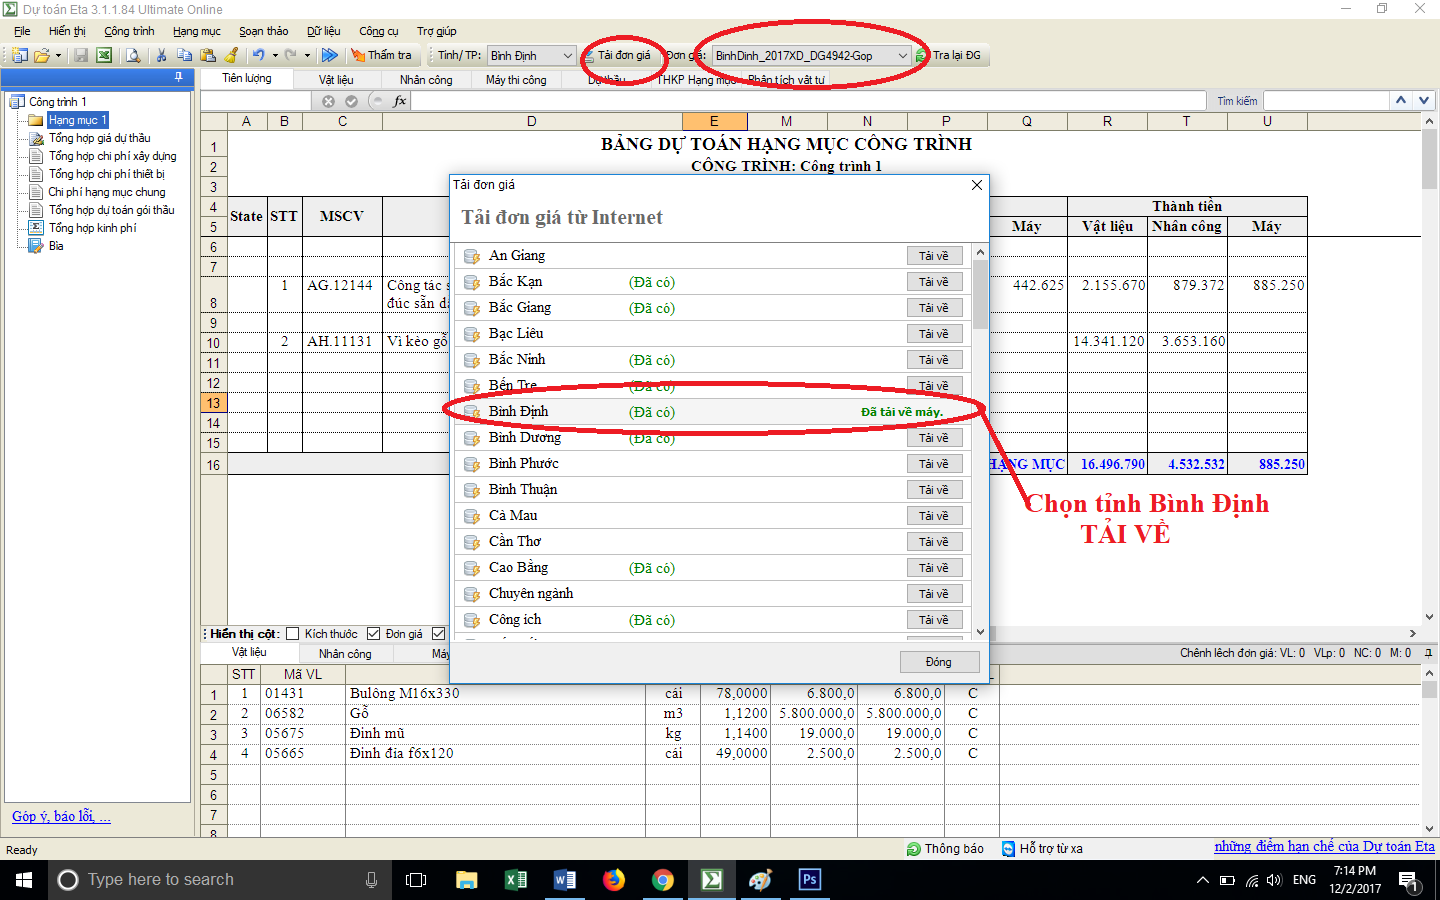The image size is (1440, 900).
Task: Open dropdown arrow beside the open folder icon
Action: [58, 56]
